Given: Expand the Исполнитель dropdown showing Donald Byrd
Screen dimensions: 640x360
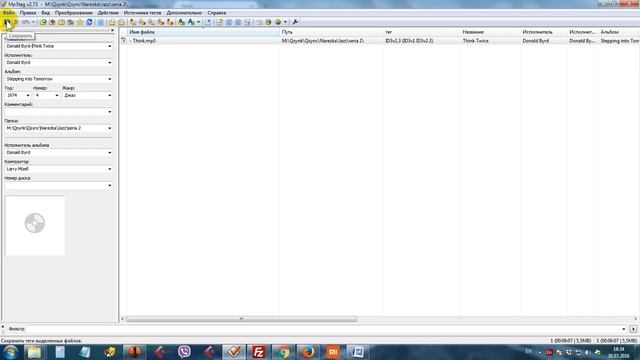Looking at the screenshot, I should (x=109, y=63).
